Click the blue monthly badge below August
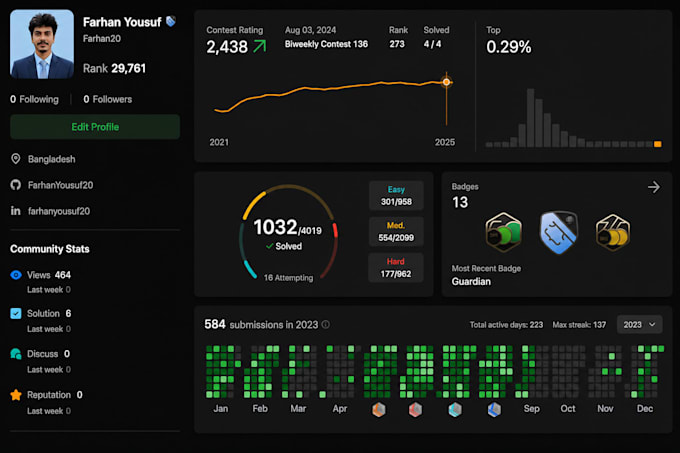Viewport: 680px width, 453px height. (x=494, y=409)
